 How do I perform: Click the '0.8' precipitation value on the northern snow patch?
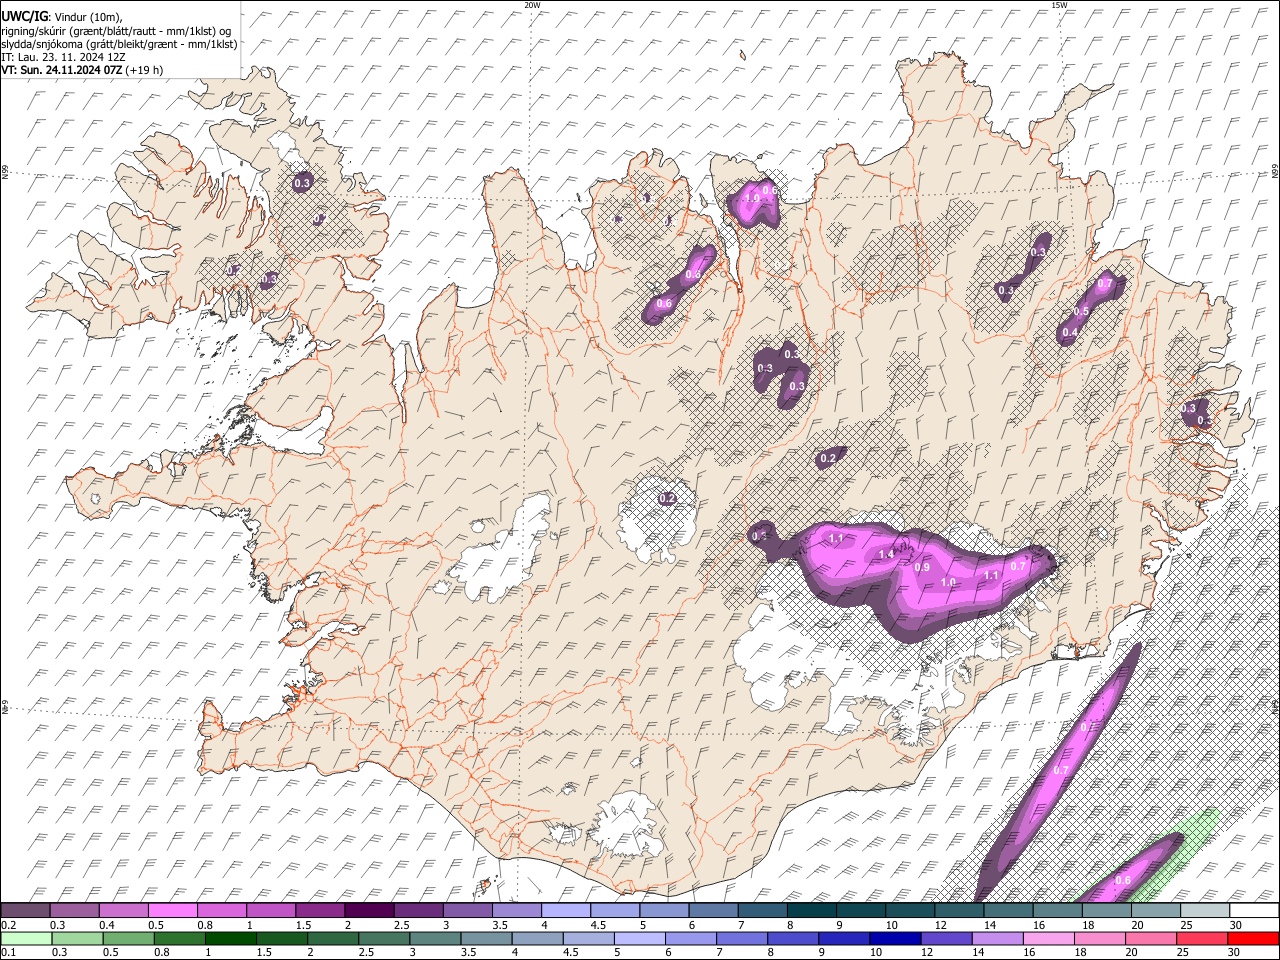coord(692,274)
